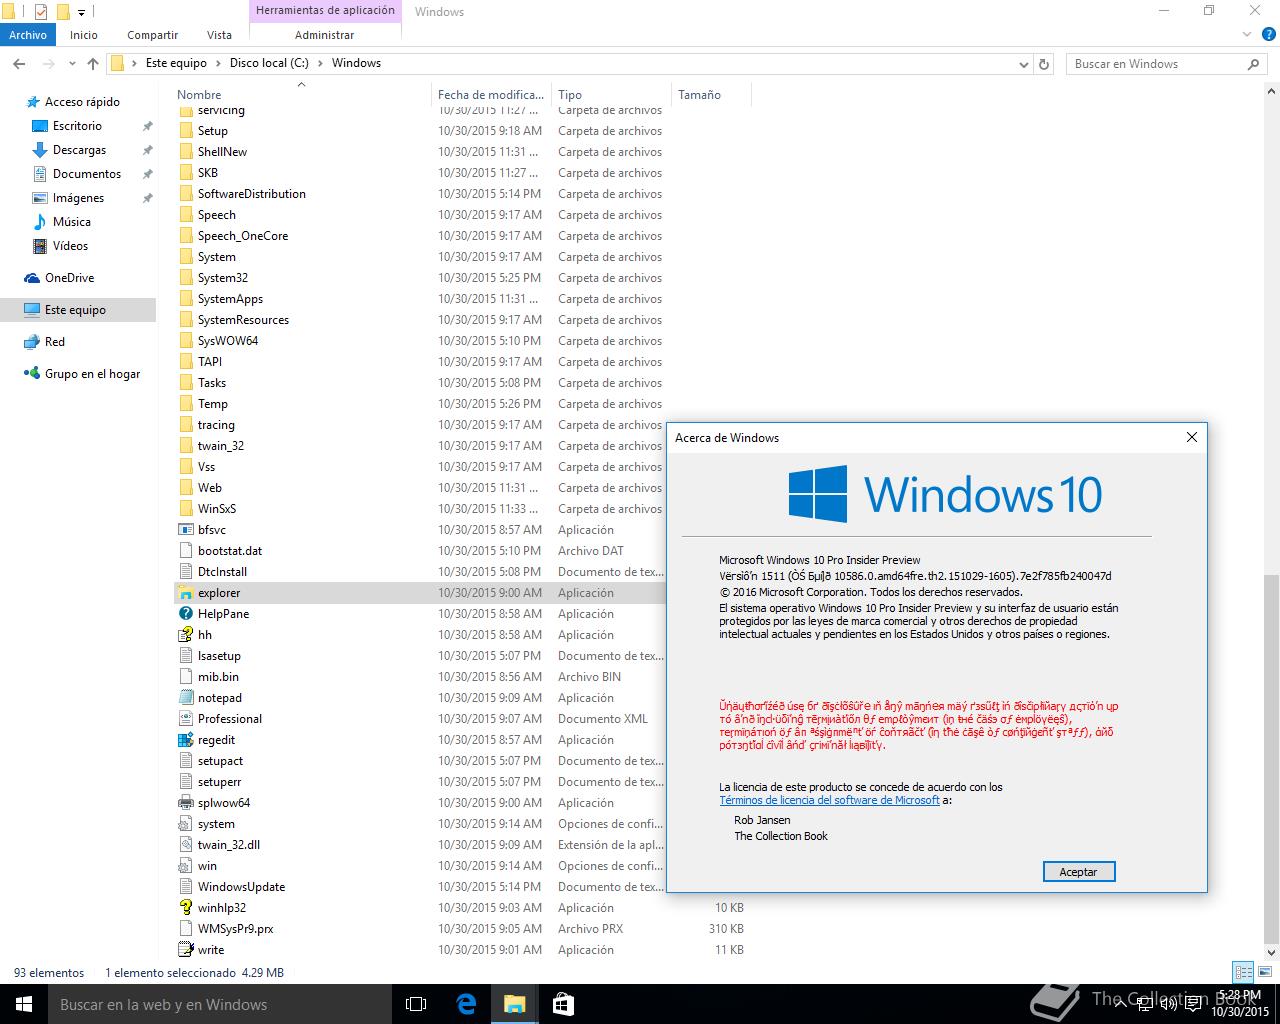Select the SoftwareDistribution folder
The image size is (1280, 1024).
tap(251, 194)
